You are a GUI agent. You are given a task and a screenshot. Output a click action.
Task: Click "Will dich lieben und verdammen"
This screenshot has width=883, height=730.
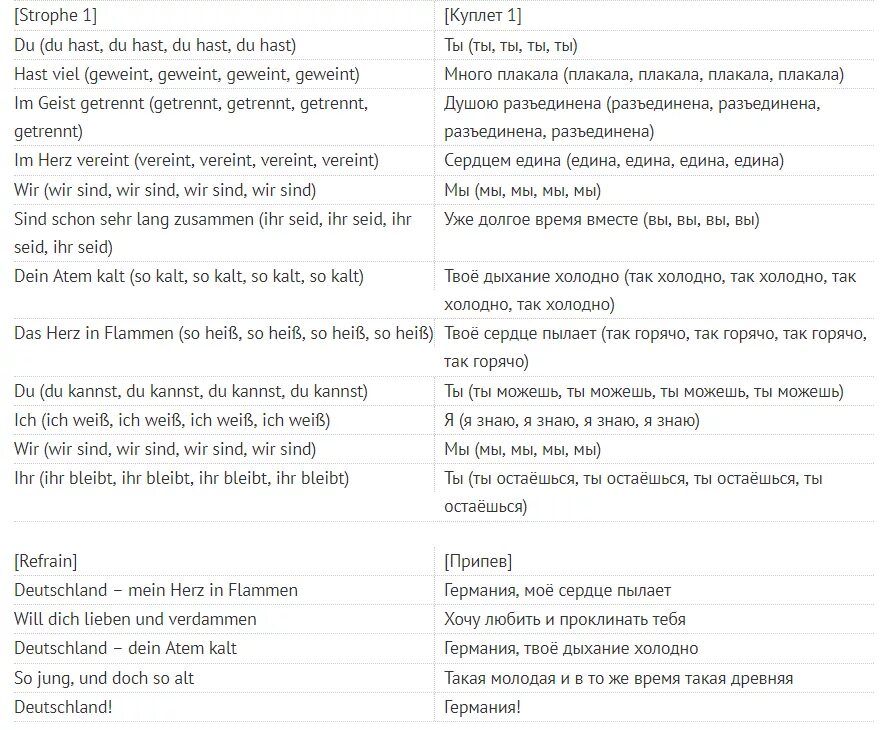pos(135,619)
